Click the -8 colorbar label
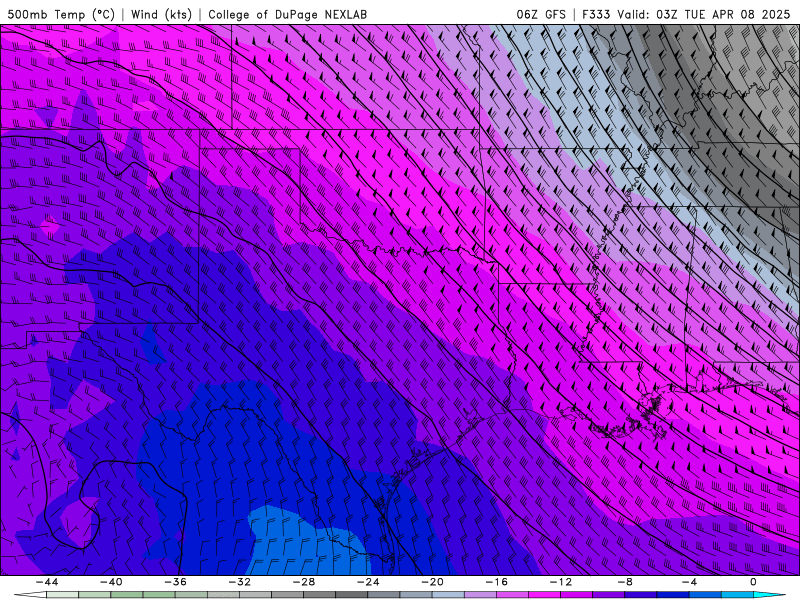This screenshot has width=800, height=600. [626, 582]
